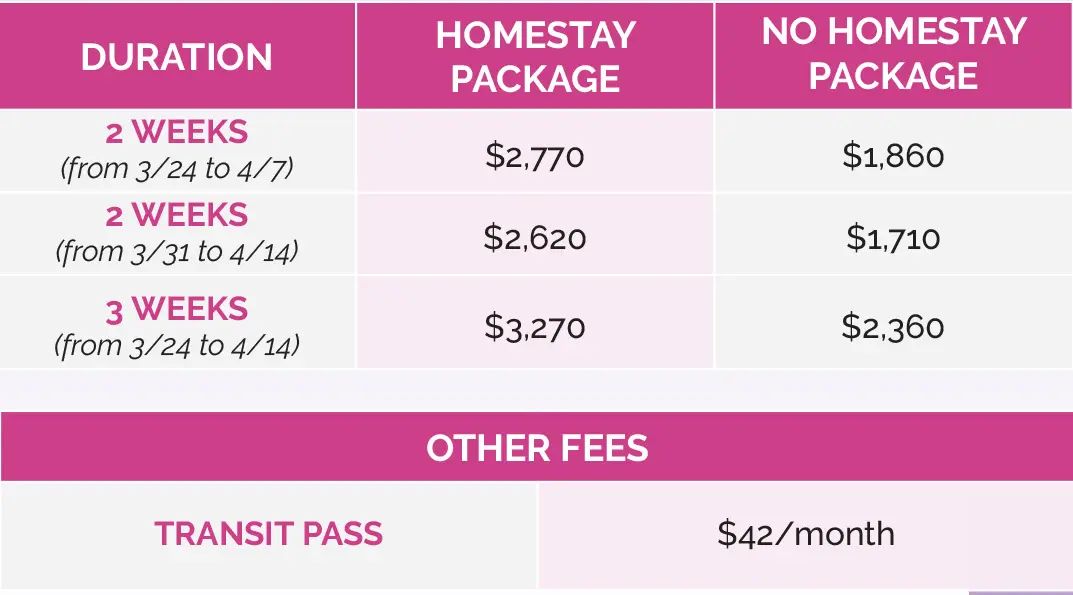The height and width of the screenshot is (595, 1073).
Task: Click 2 WEEKS label above 3/31 dates
Action: coord(177,215)
